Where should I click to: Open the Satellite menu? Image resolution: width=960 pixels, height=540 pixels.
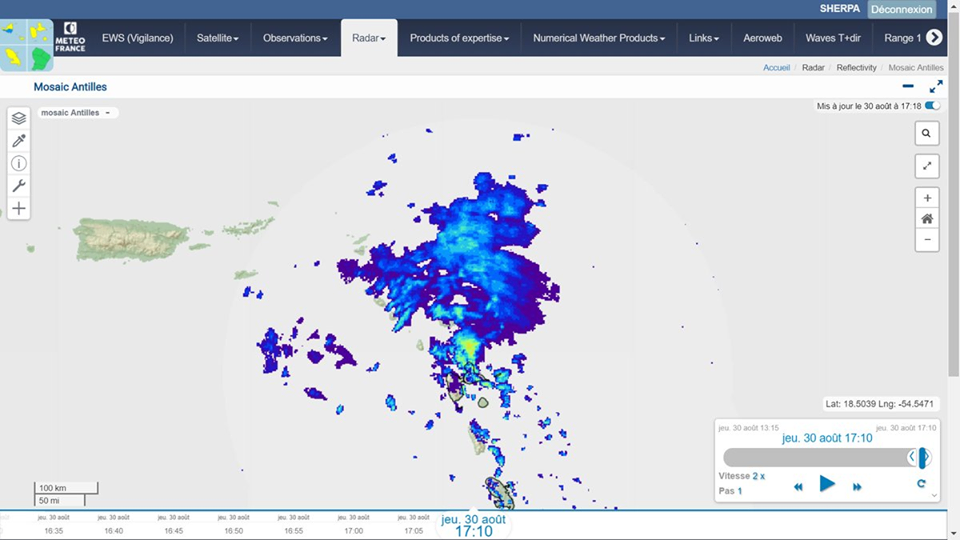(x=217, y=38)
